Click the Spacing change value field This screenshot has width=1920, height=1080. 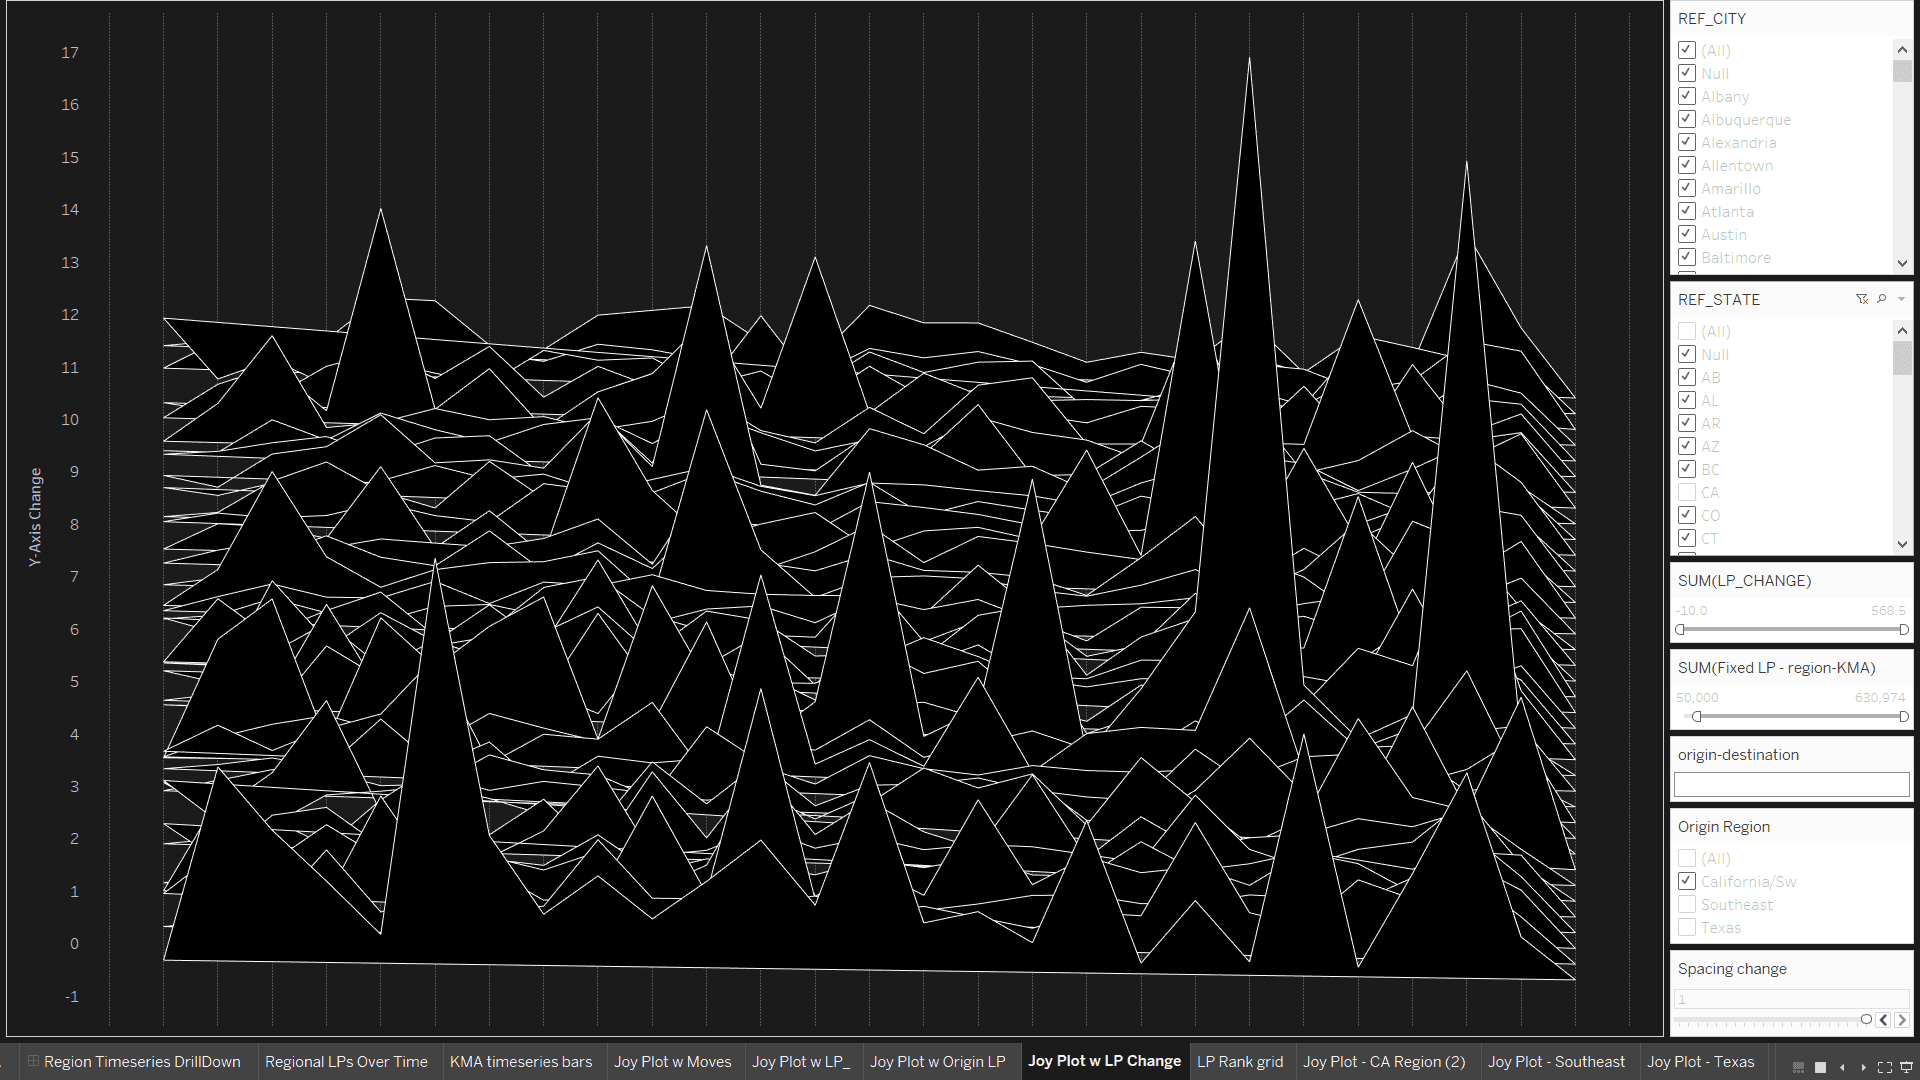tap(1792, 999)
